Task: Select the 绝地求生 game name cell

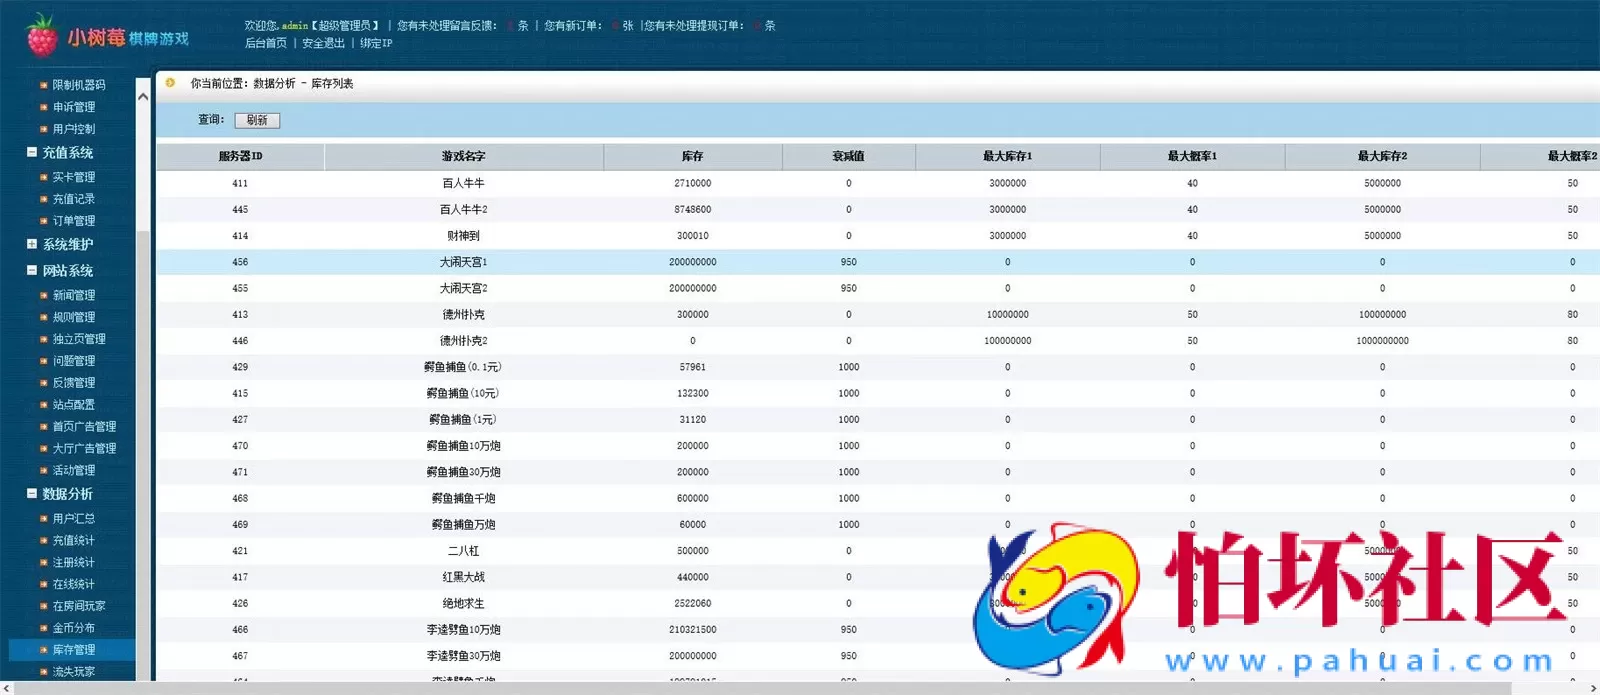Action: click(463, 603)
